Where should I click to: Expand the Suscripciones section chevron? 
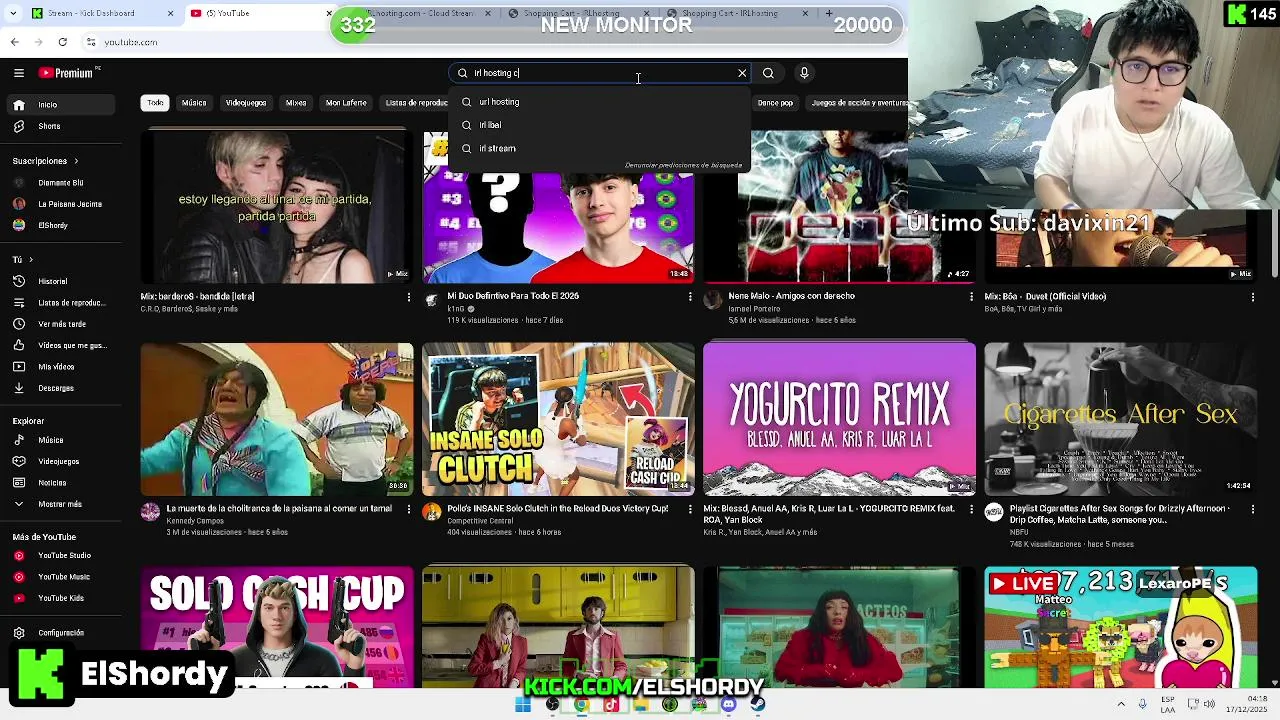pyautogui.click(x=75, y=161)
